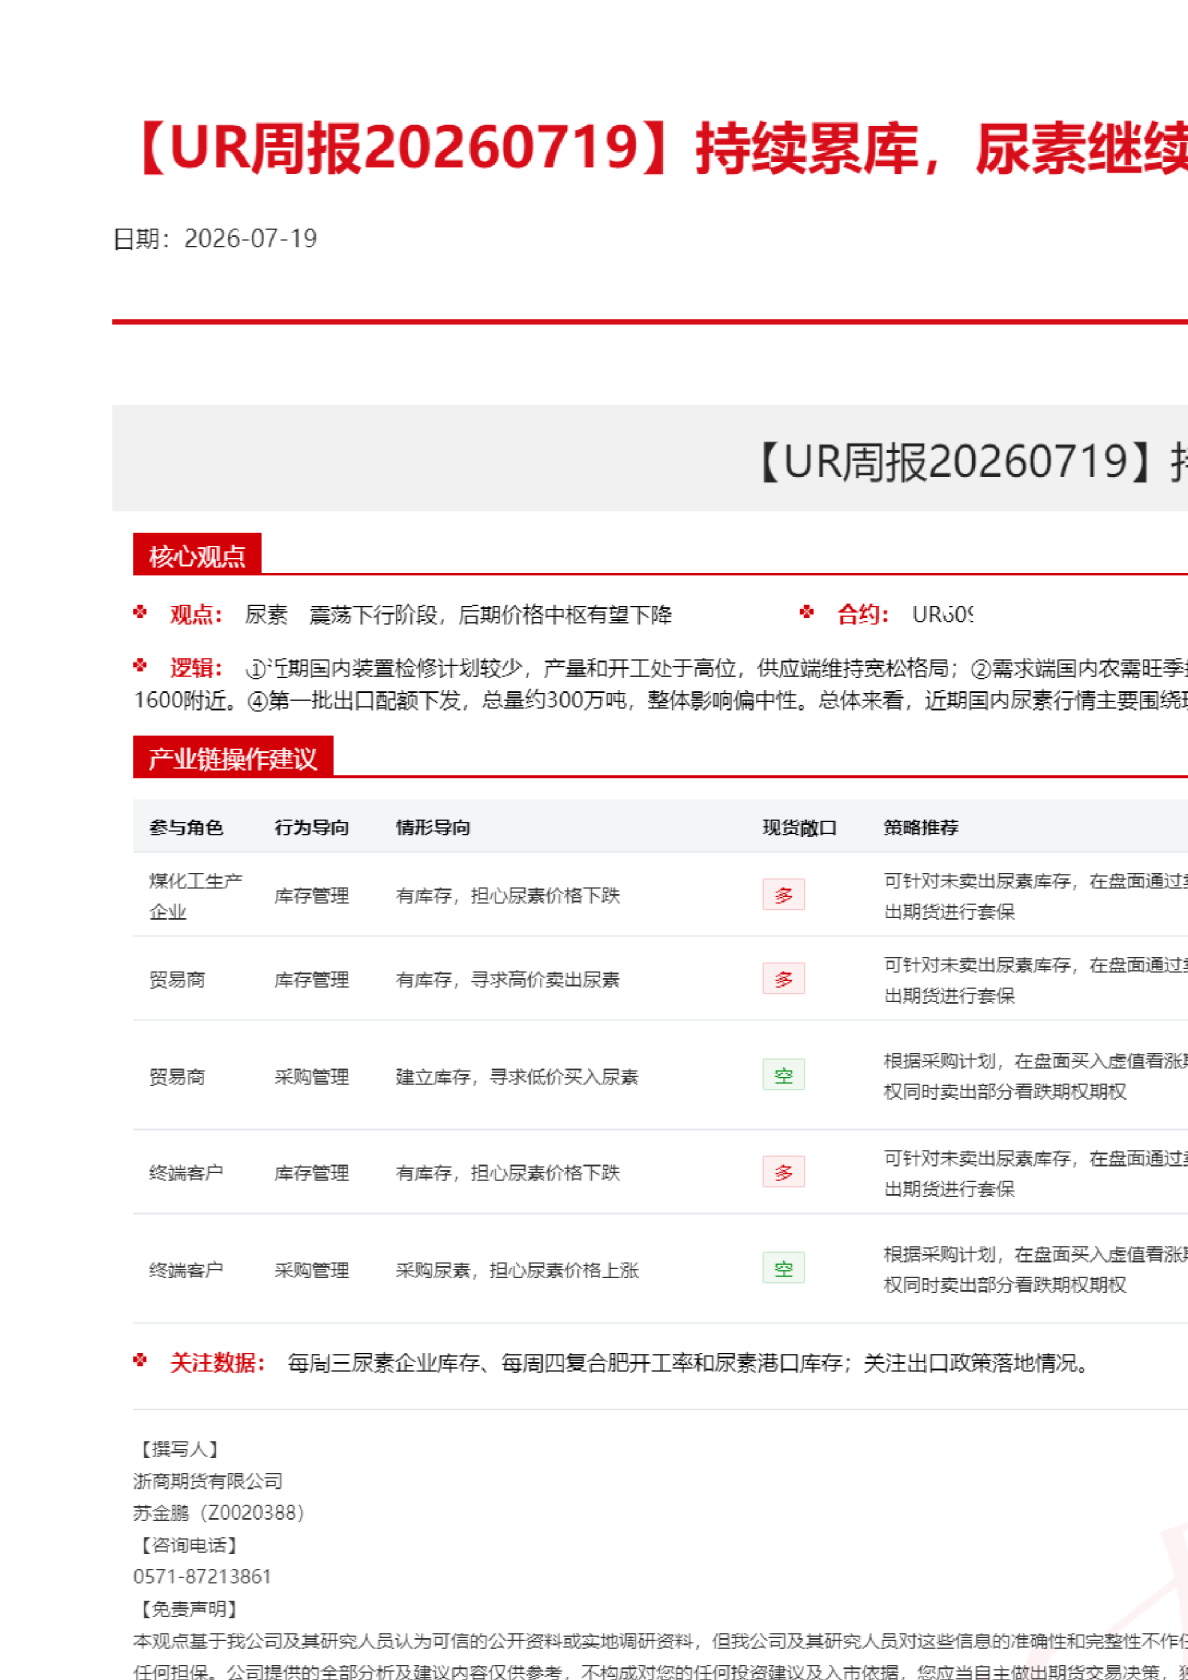Click the 空 badge for 担心尿素价格上涨 row
This screenshot has height=1680, width=1188.
(x=784, y=1269)
